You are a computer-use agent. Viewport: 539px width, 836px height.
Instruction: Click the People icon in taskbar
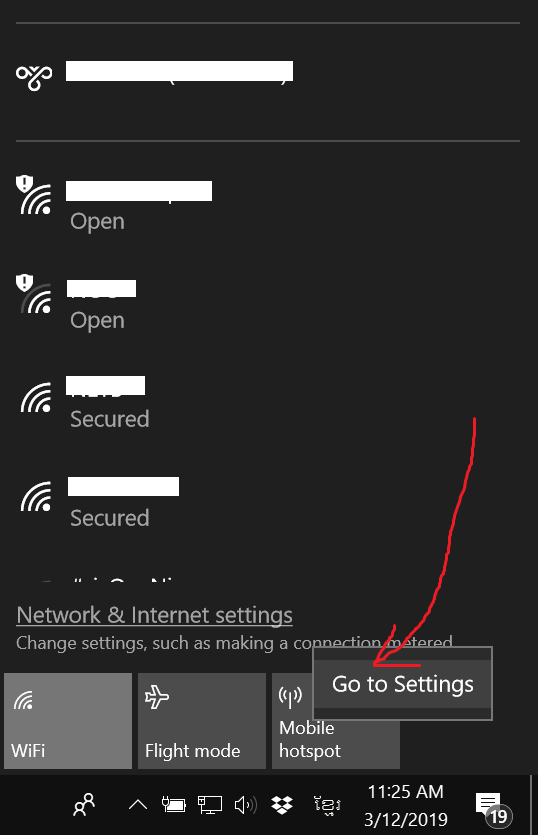(x=84, y=805)
